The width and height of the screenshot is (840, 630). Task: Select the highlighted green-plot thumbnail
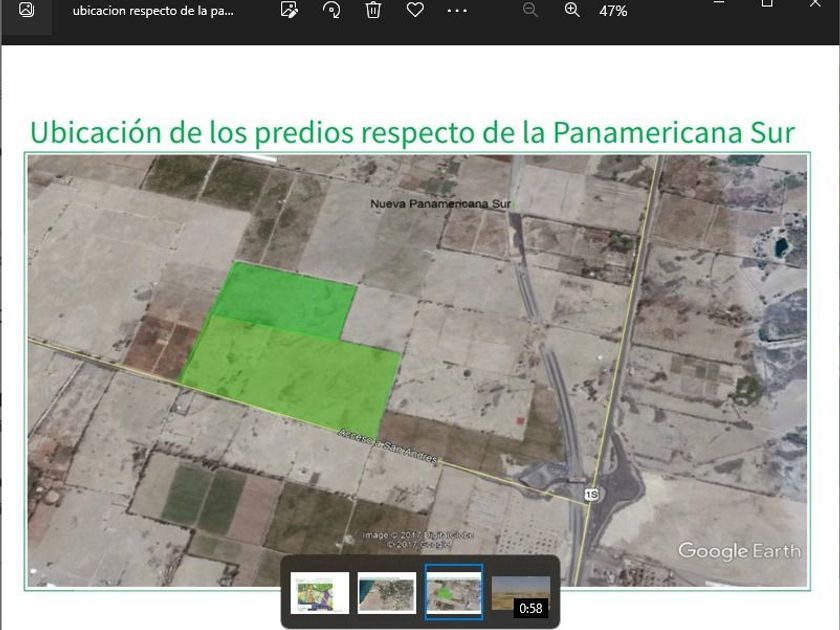[454, 592]
